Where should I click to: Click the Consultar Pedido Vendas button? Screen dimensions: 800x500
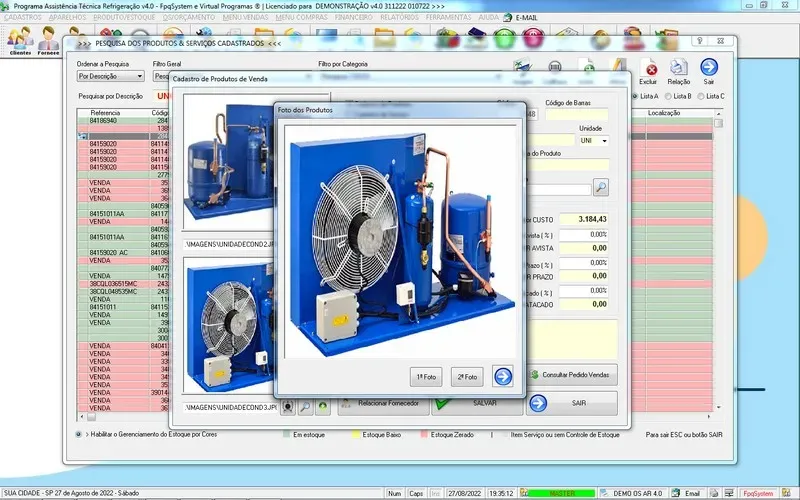pyautogui.click(x=572, y=375)
